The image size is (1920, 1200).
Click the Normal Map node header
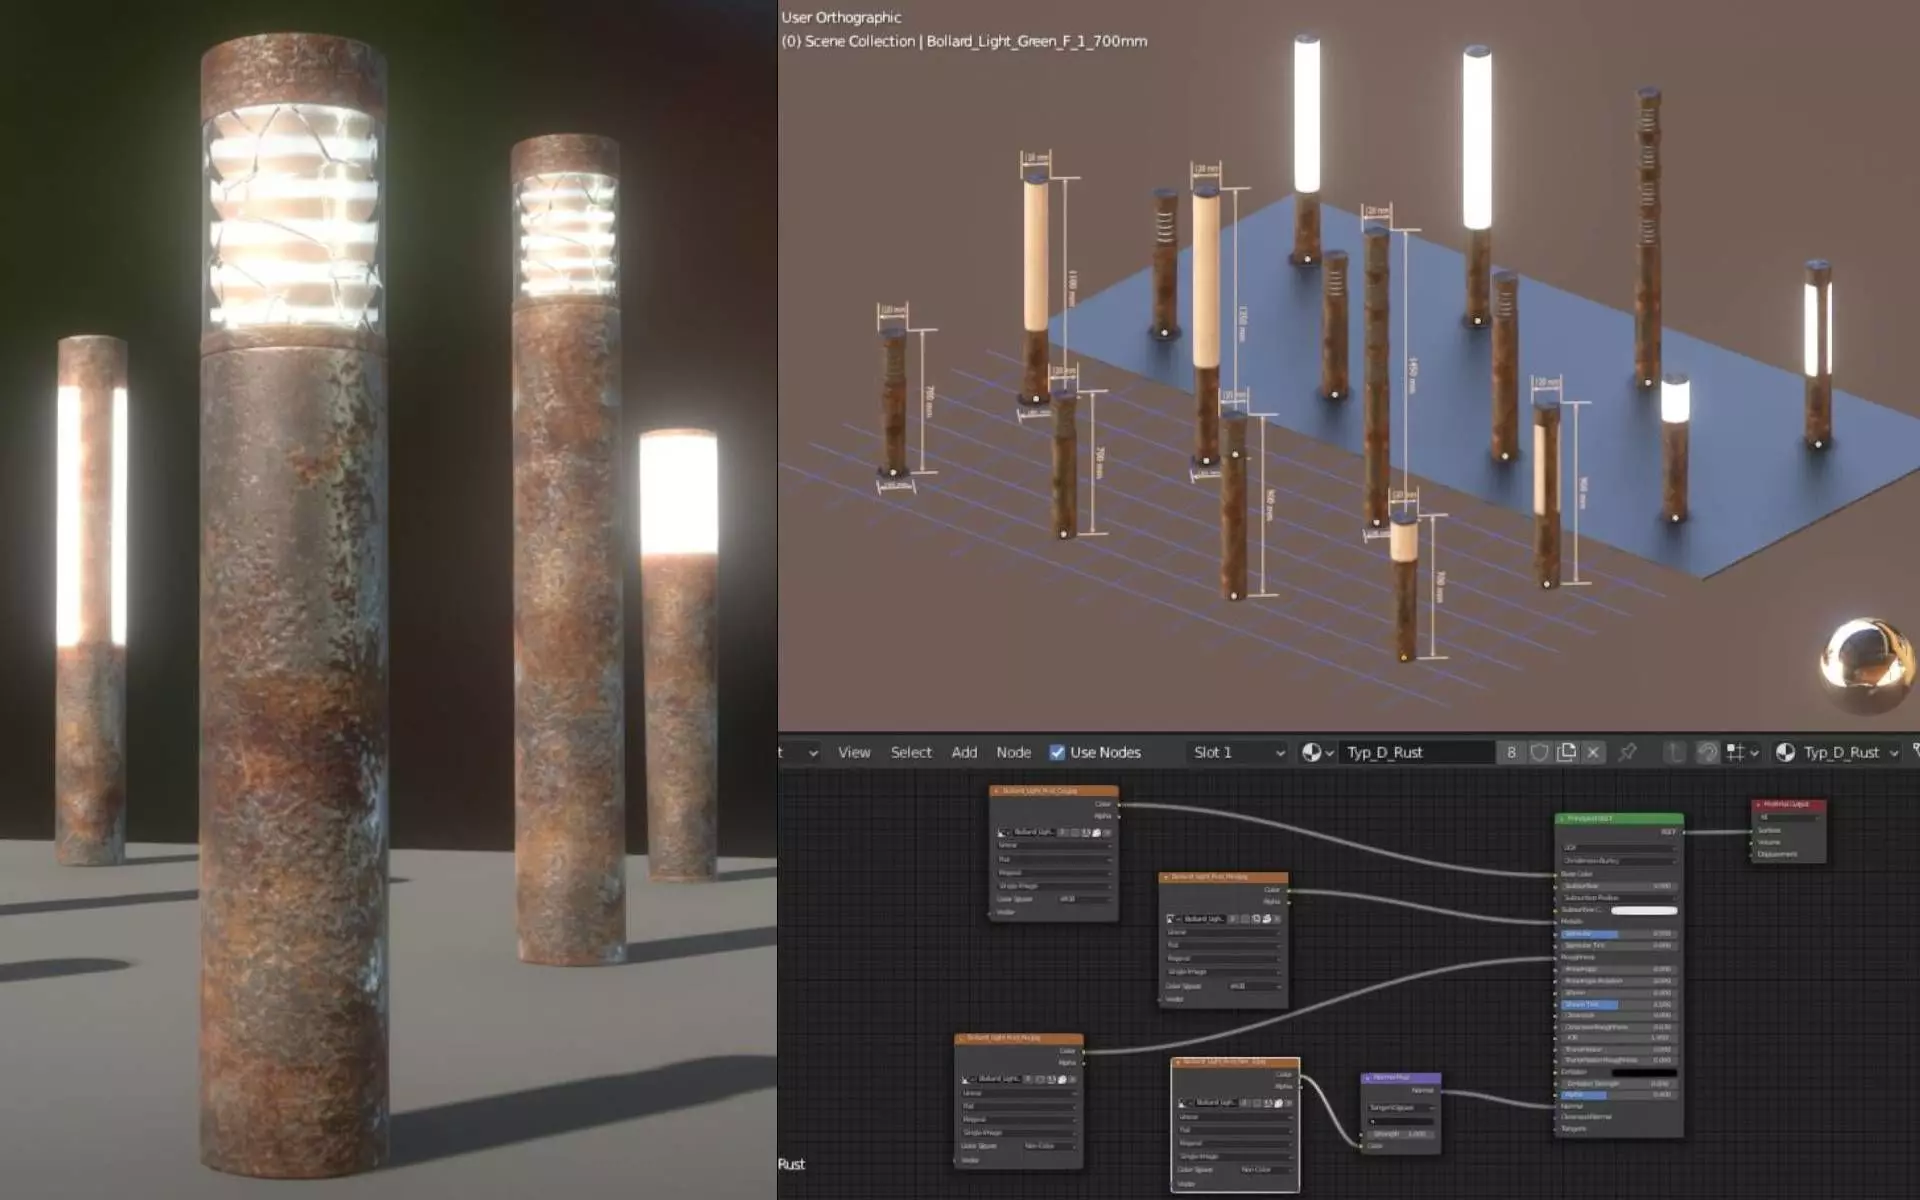tap(1400, 1078)
